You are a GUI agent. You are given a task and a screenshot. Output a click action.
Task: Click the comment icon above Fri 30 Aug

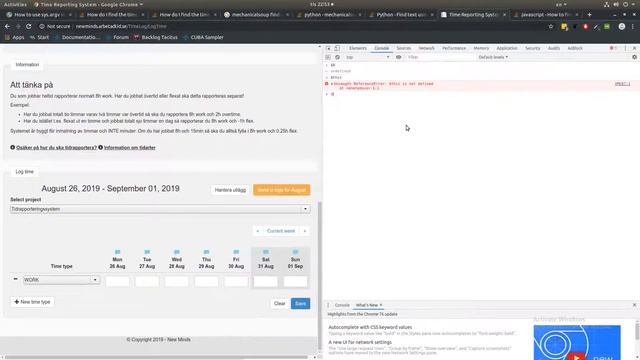236,252
